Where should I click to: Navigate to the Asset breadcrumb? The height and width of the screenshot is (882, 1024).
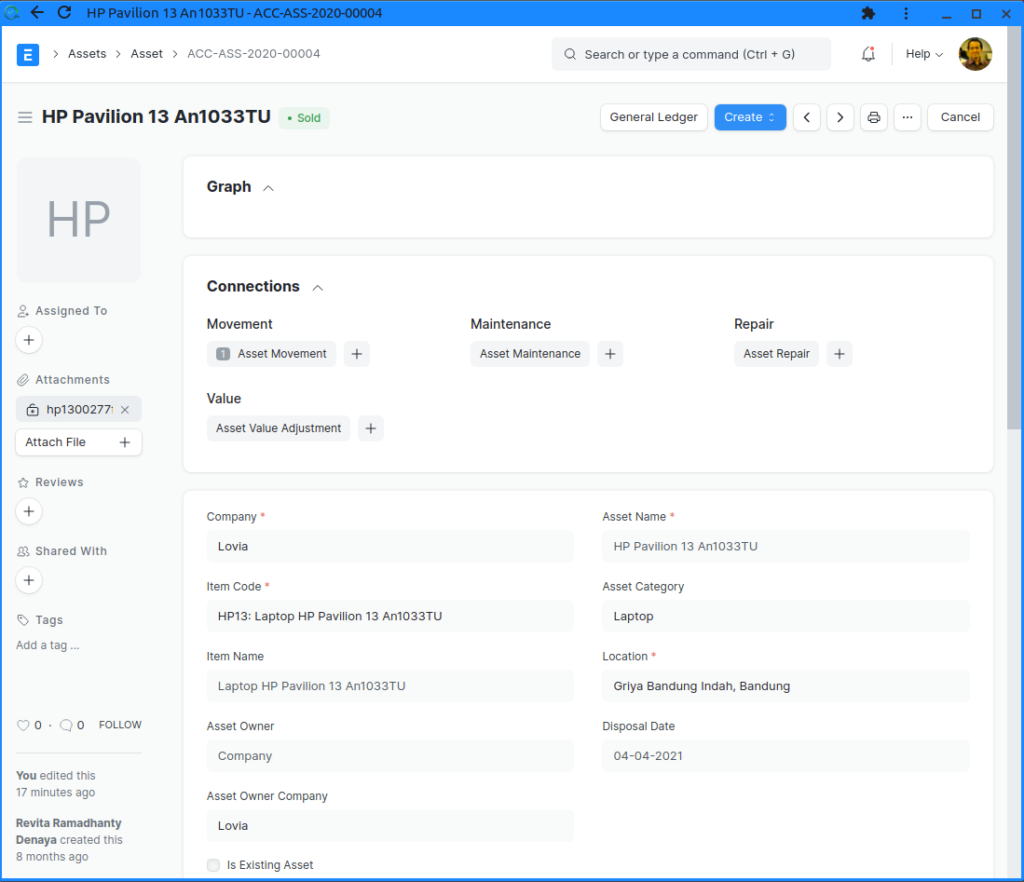pos(146,54)
